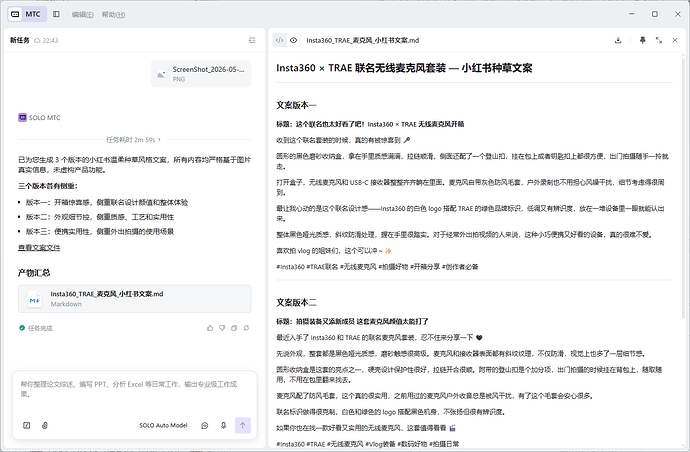Viewport: 690px width, 452px height.
Task: Open the task list icon beside 新任务
Action: click(252, 40)
